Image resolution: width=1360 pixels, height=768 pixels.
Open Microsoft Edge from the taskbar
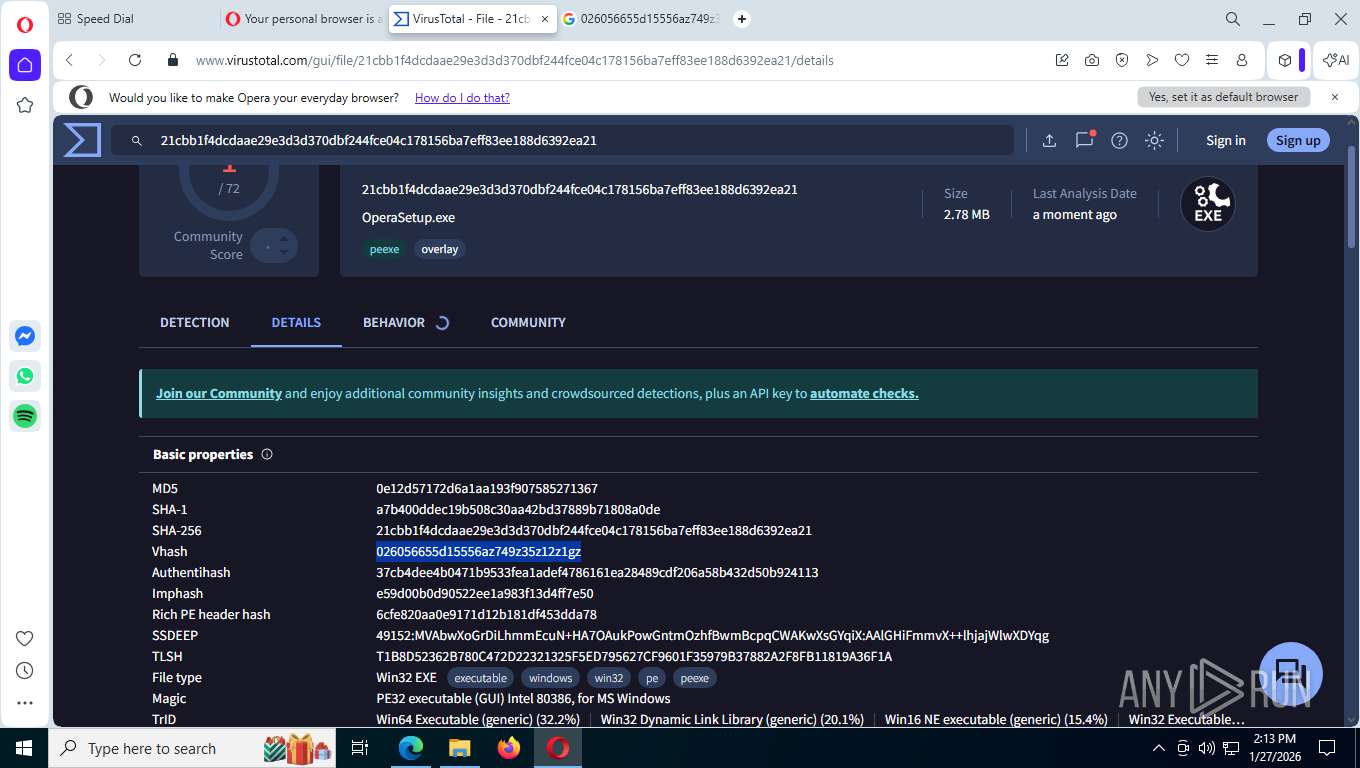[411, 748]
